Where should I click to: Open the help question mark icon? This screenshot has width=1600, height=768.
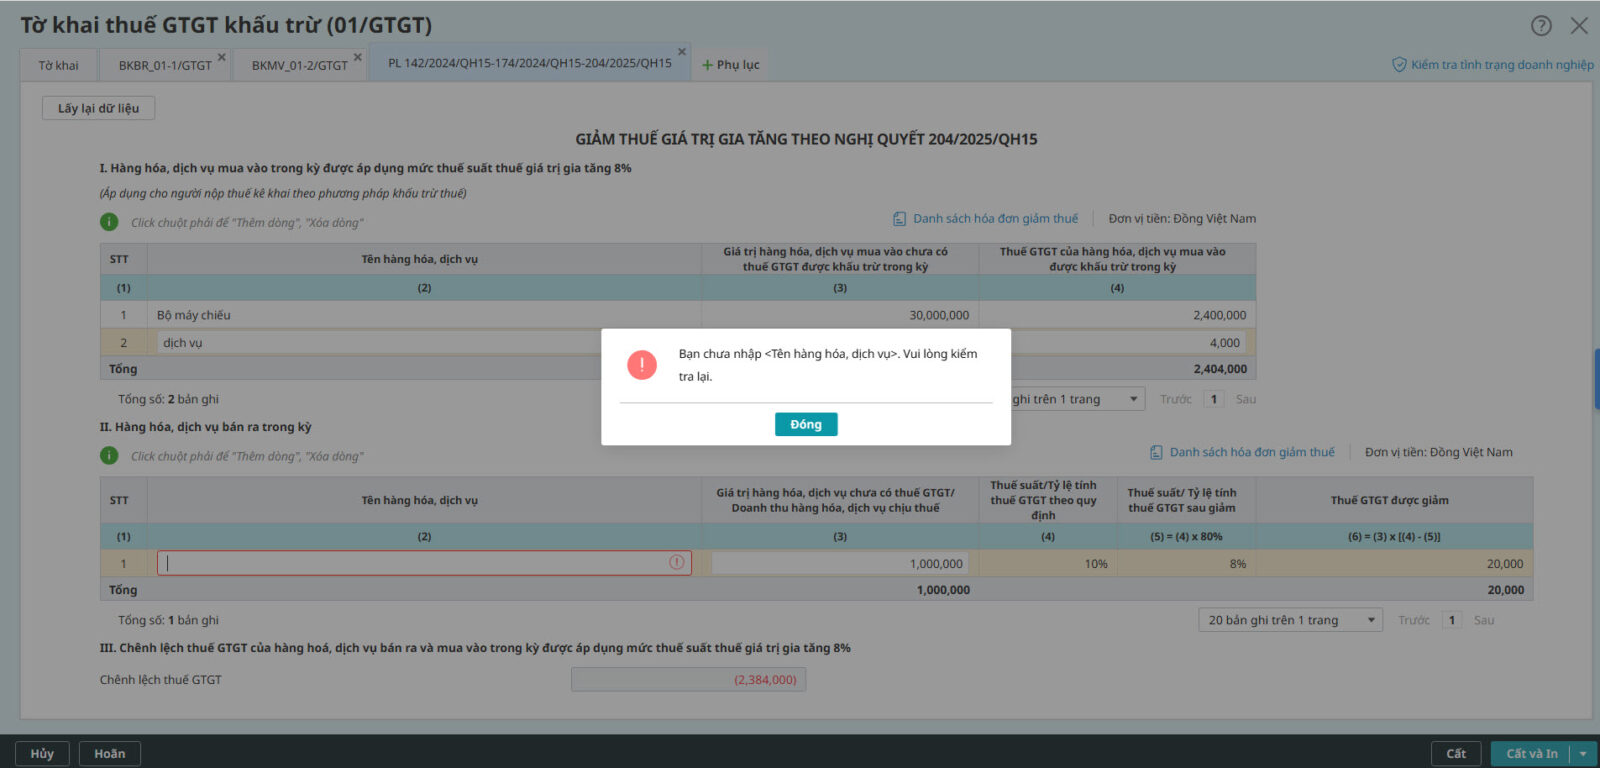(1541, 26)
